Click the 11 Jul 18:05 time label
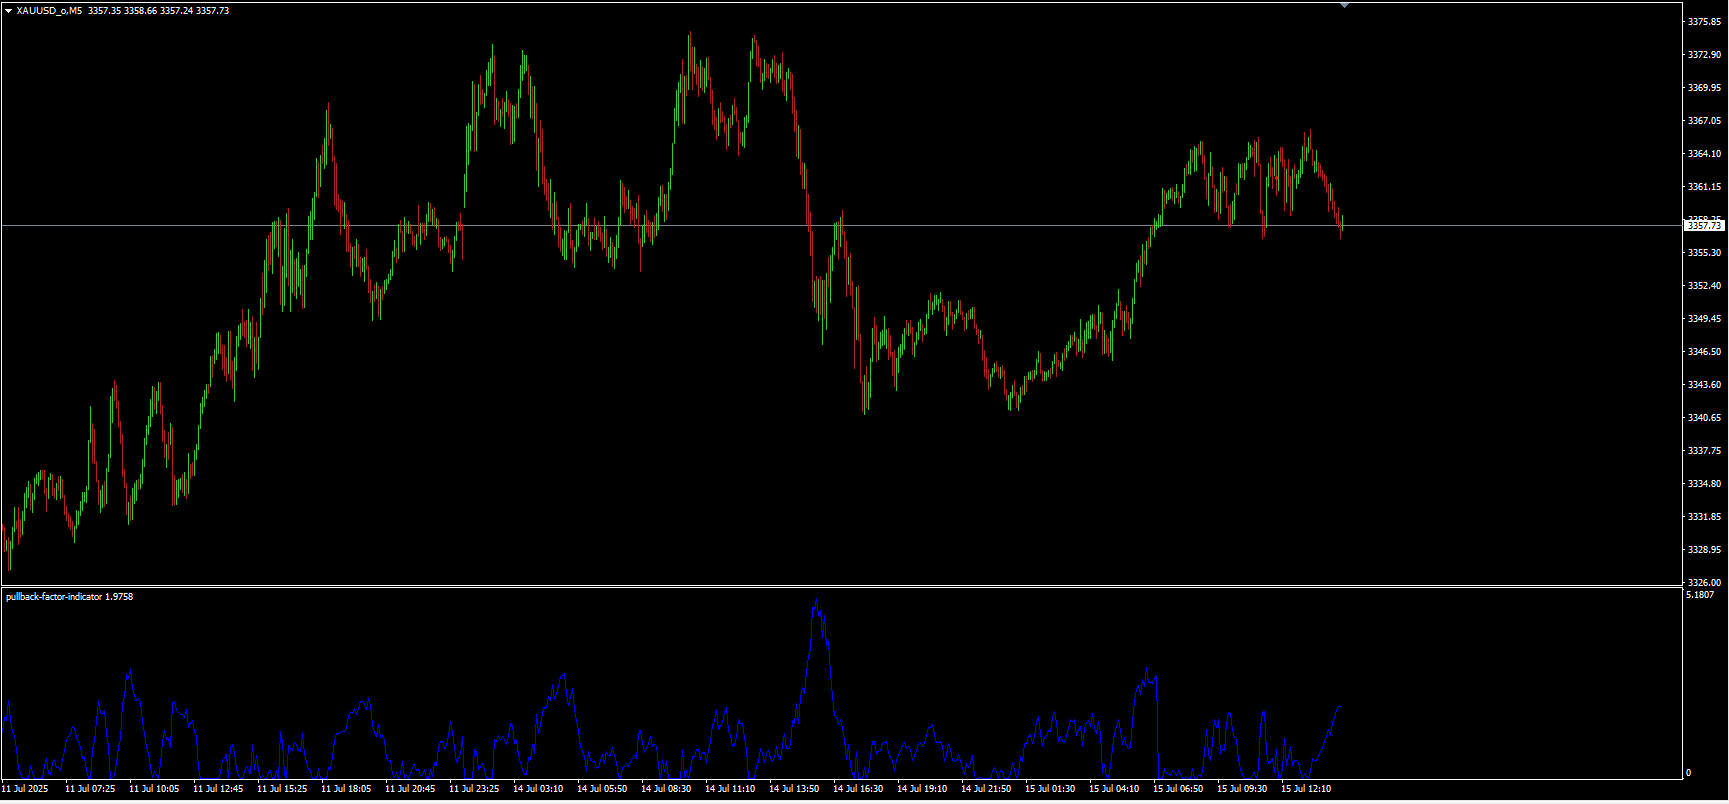 click(x=346, y=789)
